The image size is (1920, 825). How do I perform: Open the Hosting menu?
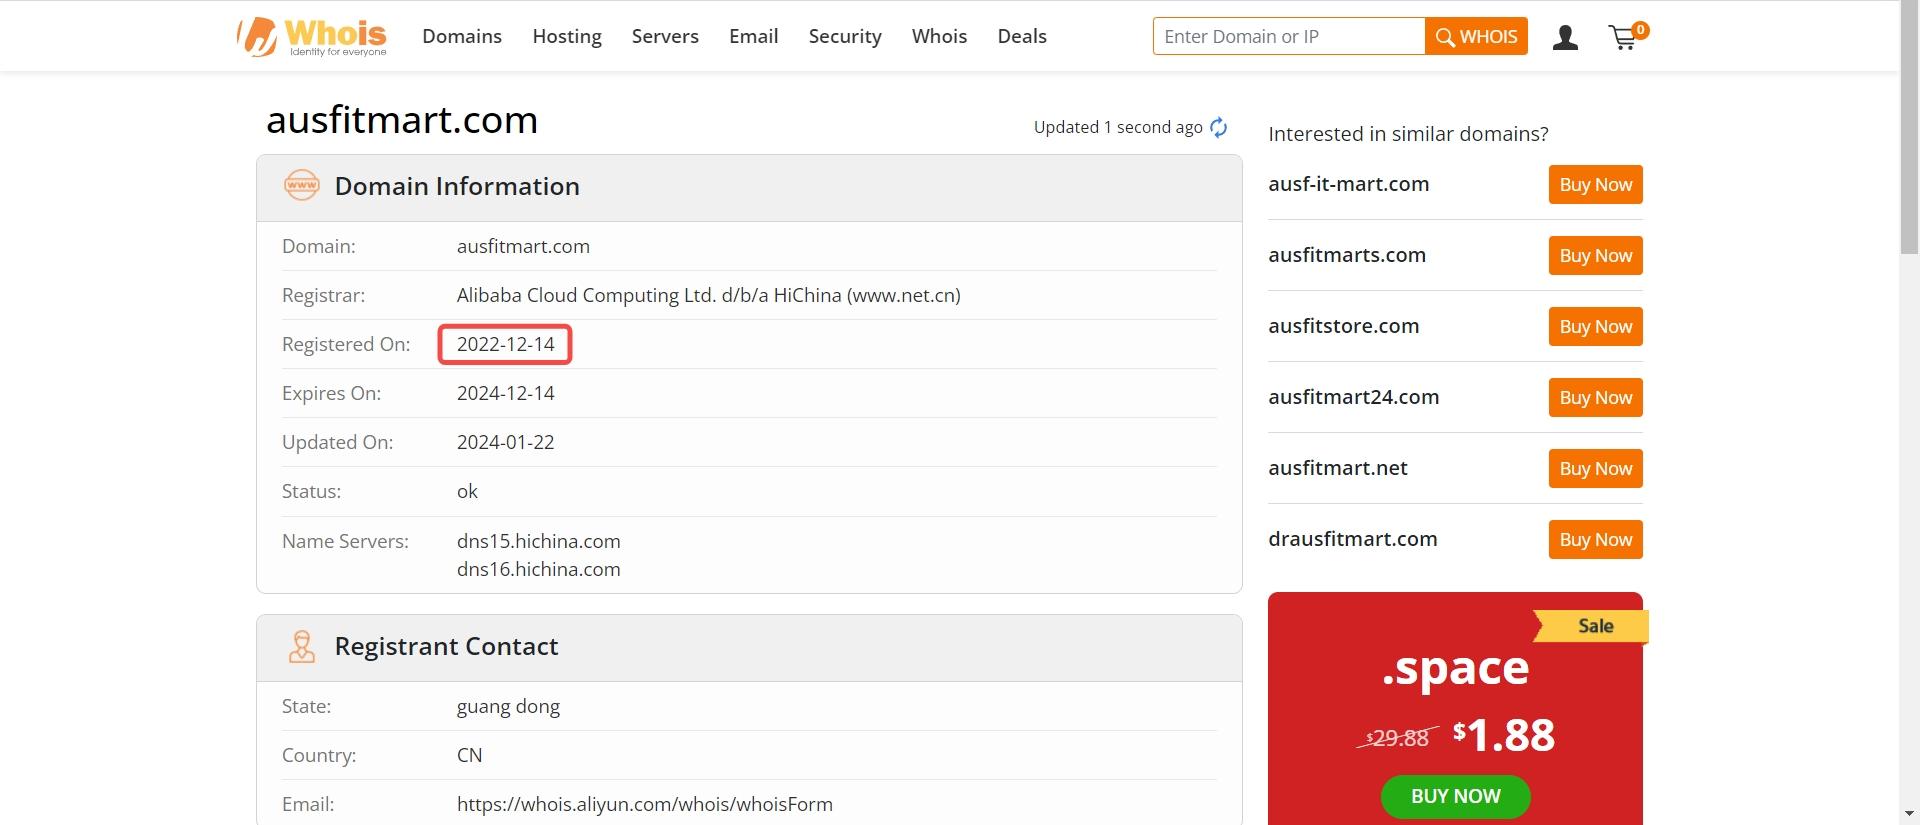[x=567, y=36]
